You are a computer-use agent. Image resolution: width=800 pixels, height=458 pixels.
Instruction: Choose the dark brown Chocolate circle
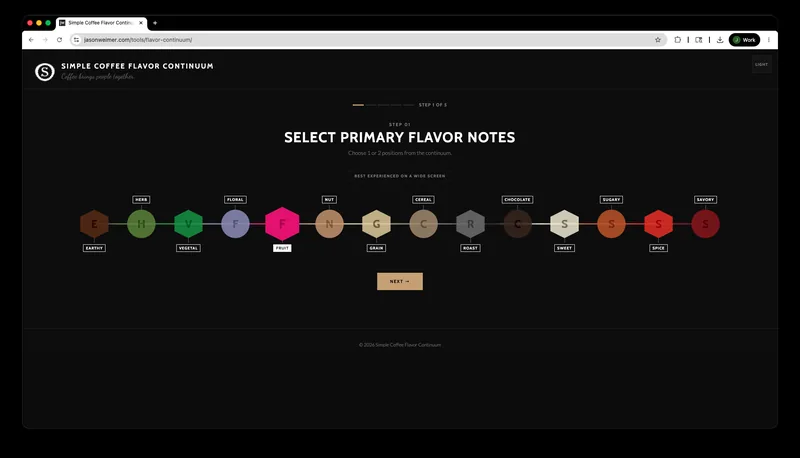517,224
